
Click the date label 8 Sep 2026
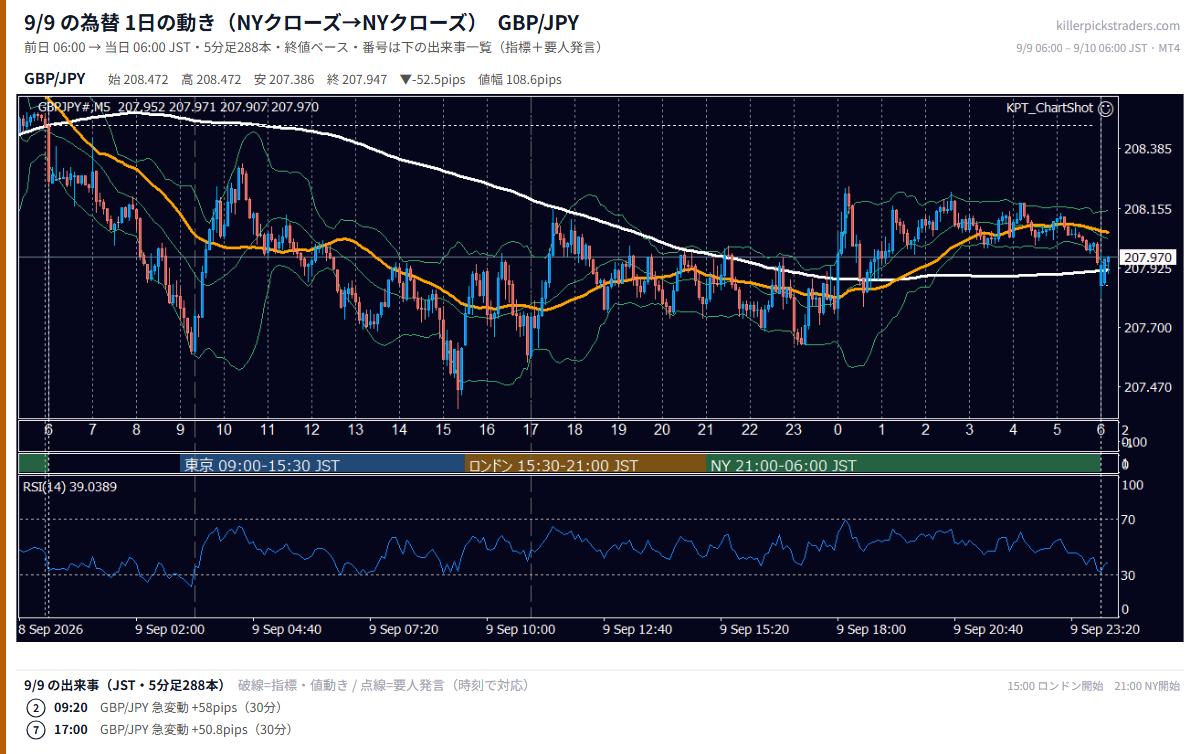51,630
